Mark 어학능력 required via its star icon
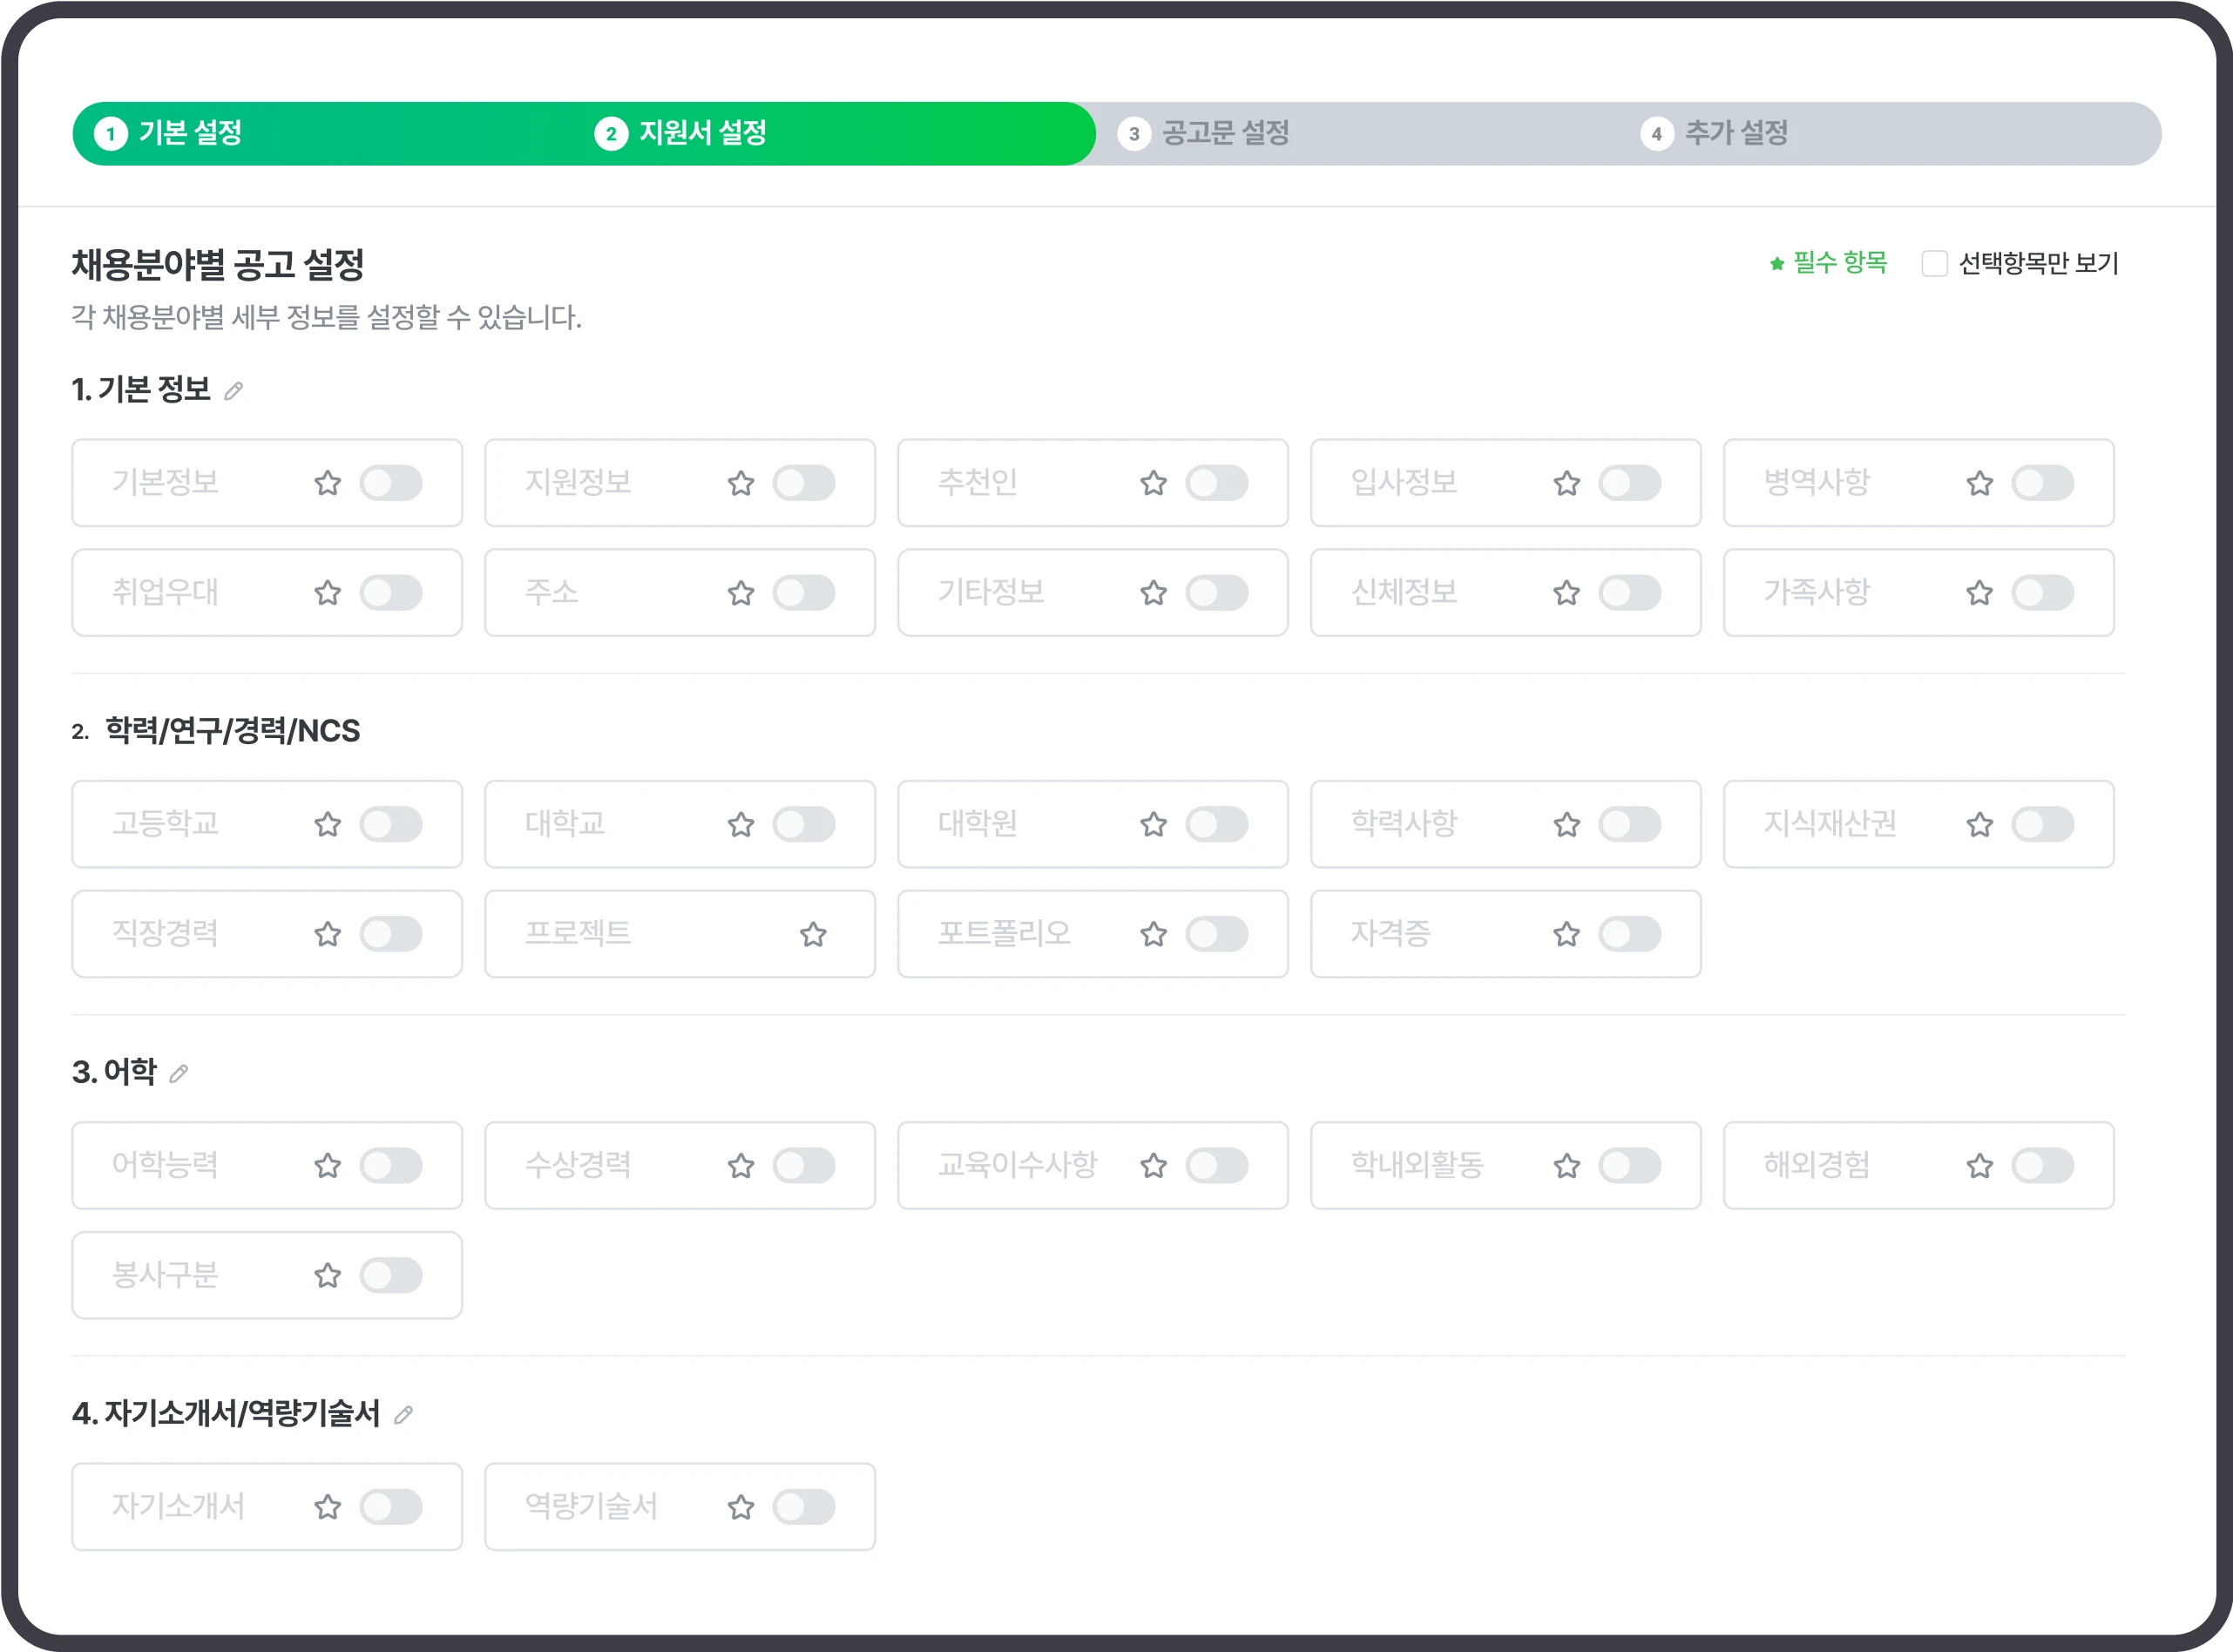The height and width of the screenshot is (1652, 2233). pos(326,1165)
